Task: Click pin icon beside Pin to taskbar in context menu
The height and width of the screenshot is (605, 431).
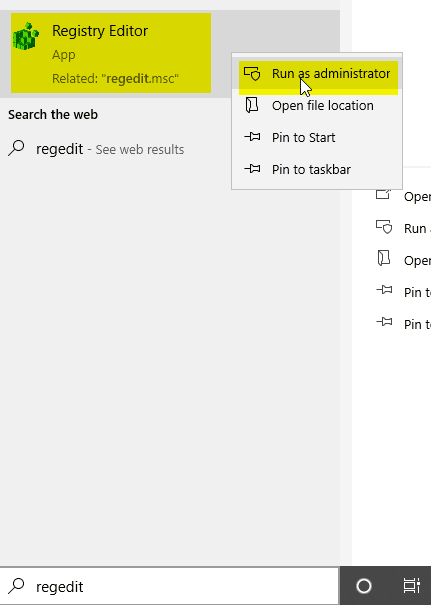Action: [252, 169]
